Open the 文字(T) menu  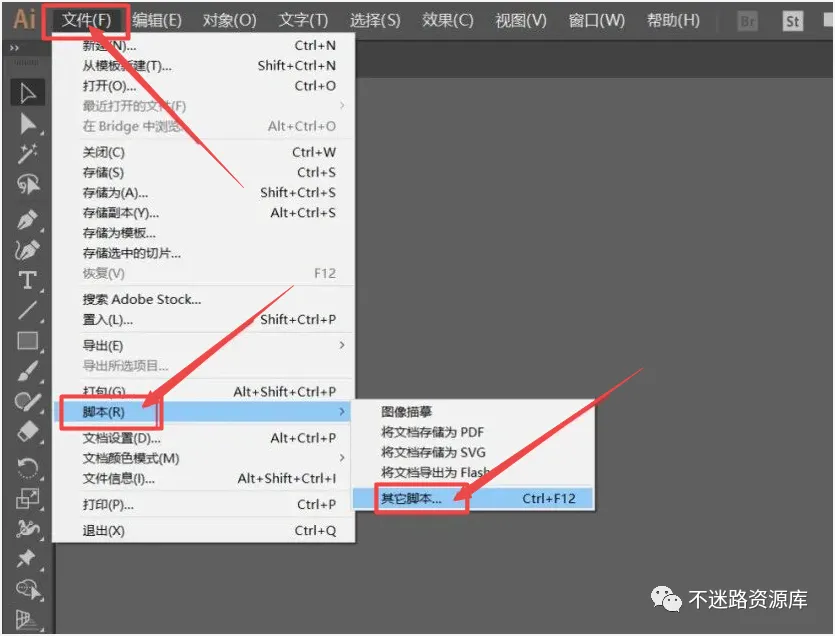click(304, 21)
